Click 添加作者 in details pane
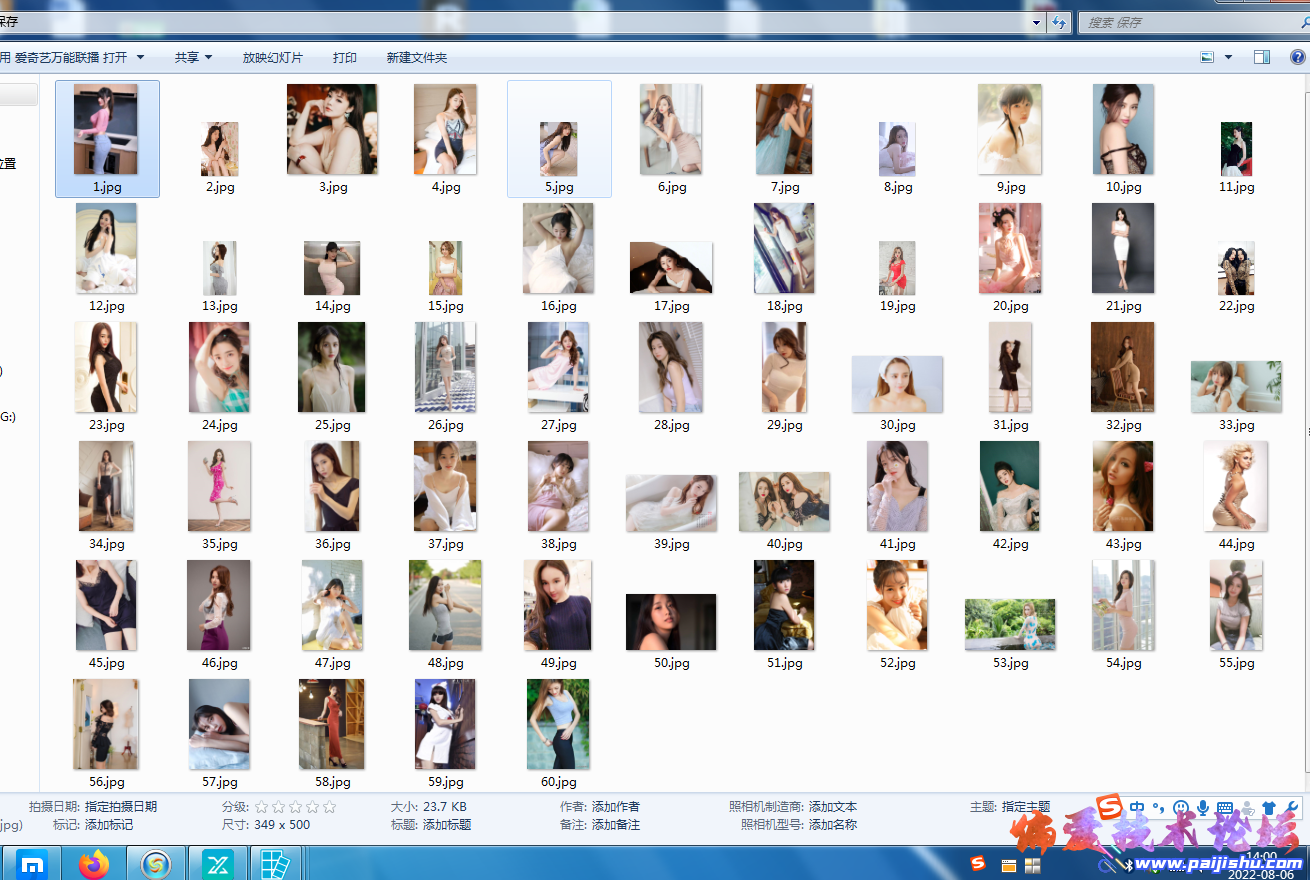Image resolution: width=1310 pixels, height=880 pixels. click(x=615, y=807)
